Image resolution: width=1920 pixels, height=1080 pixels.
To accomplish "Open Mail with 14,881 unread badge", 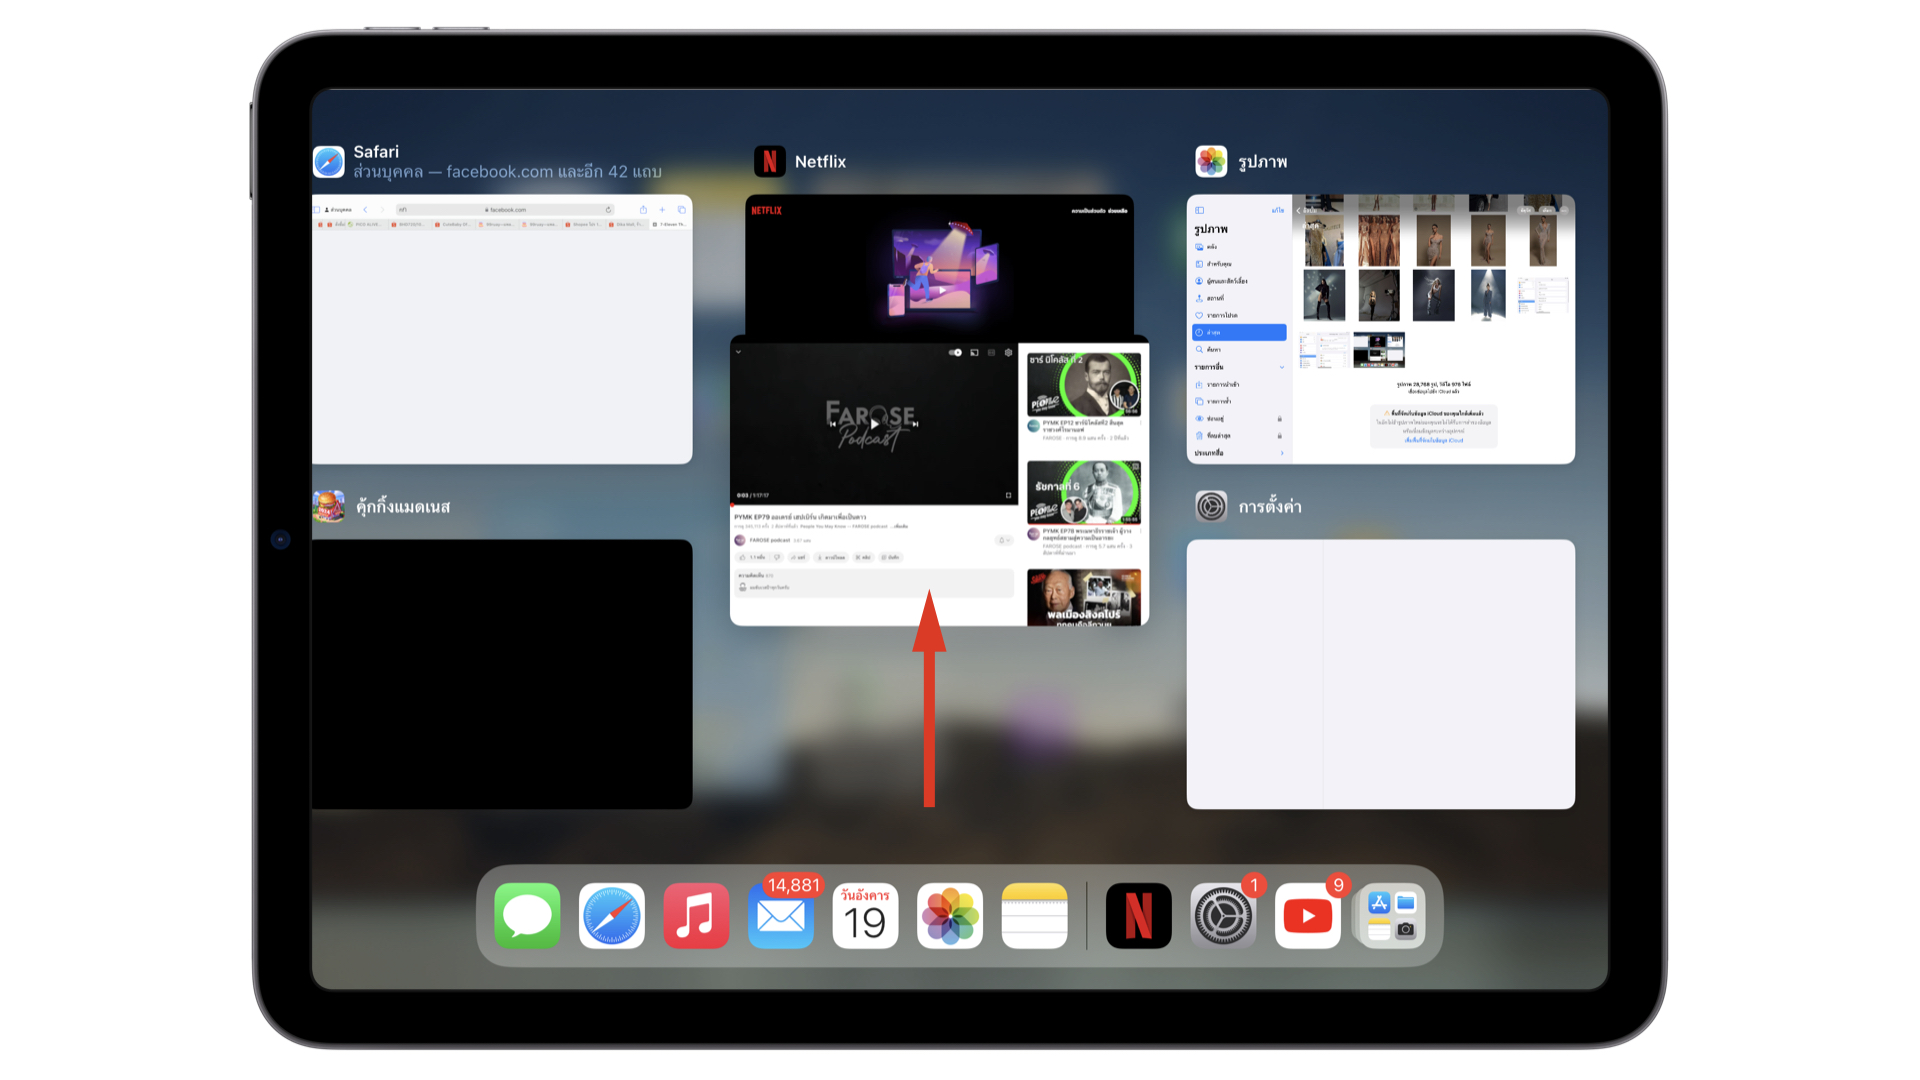I will click(x=781, y=915).
